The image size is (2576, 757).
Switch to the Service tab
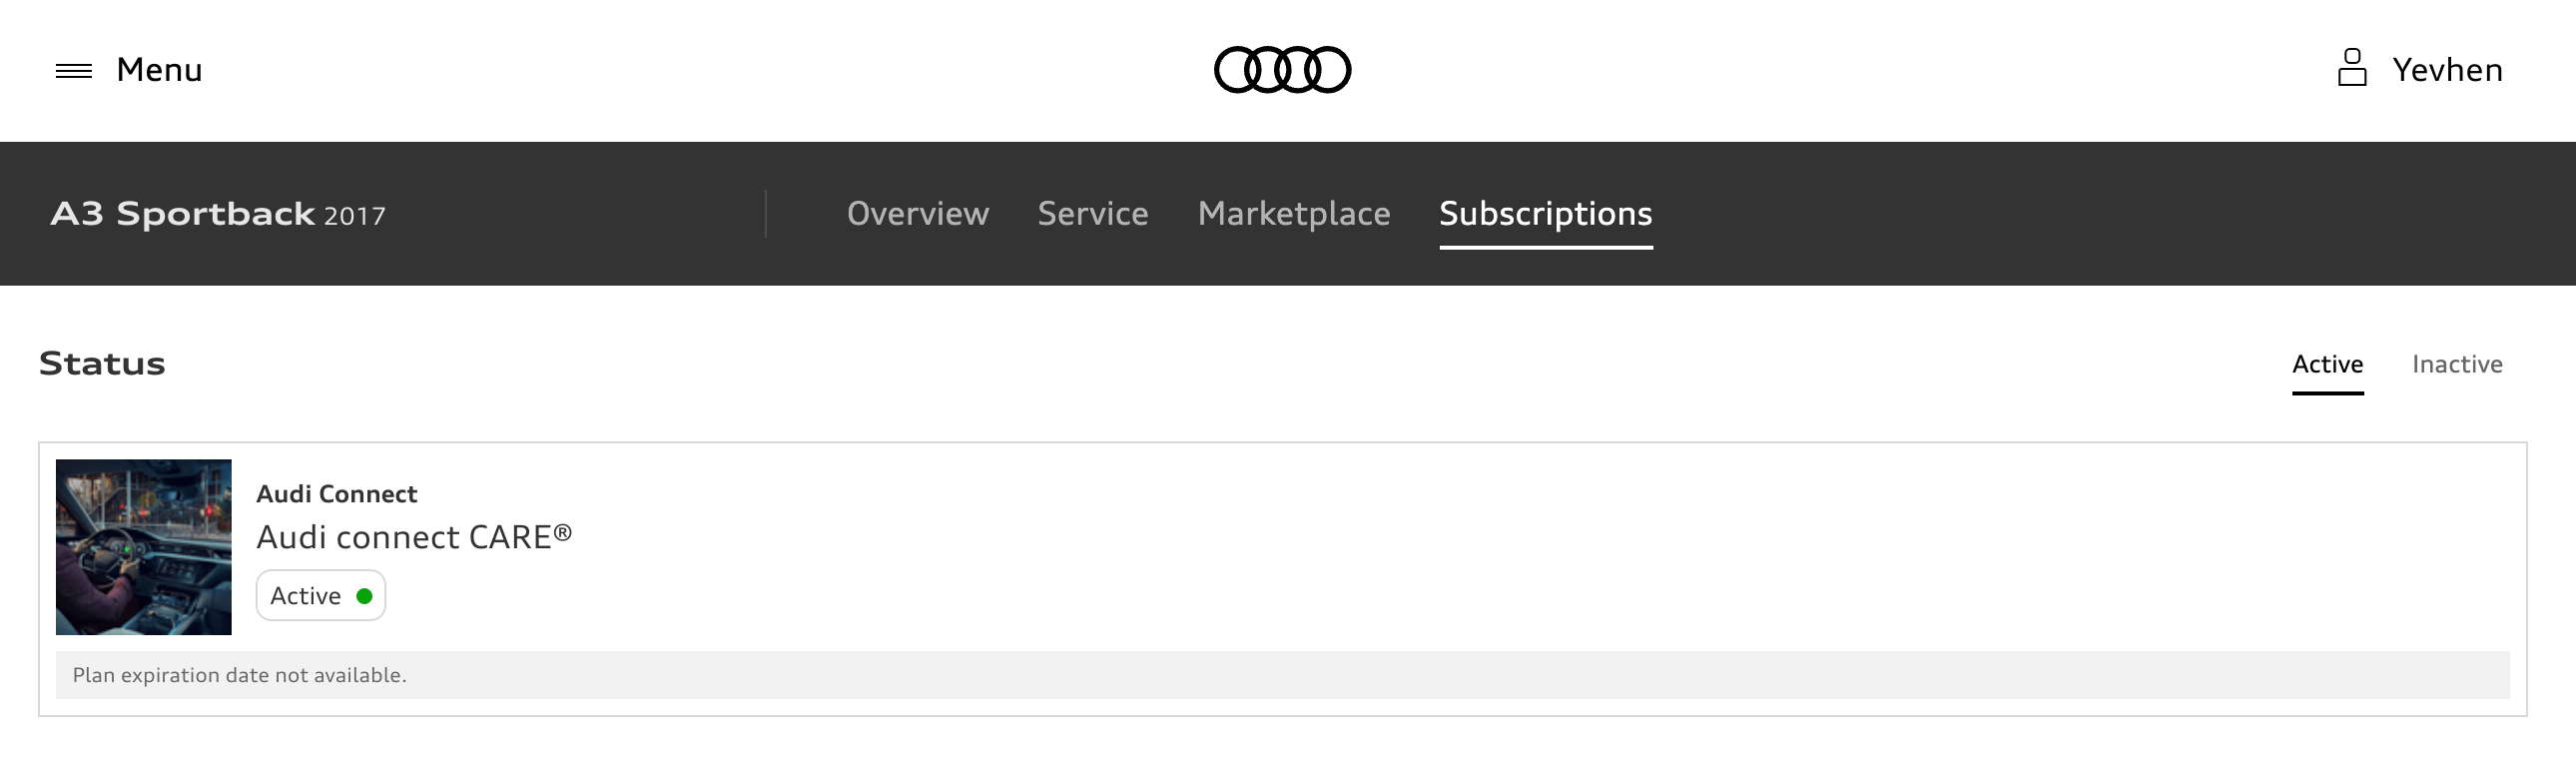click(x=1093, y=214)
